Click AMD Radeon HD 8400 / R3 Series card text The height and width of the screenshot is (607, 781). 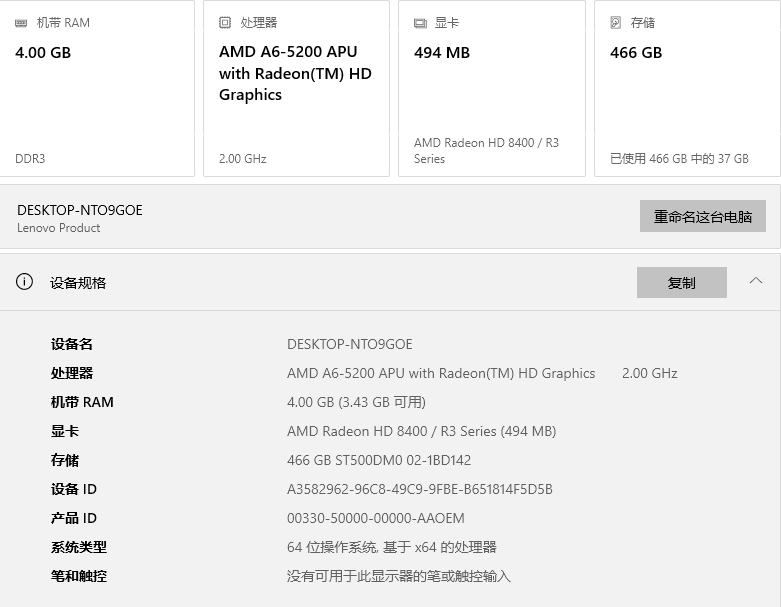click(x=486, y=151)
